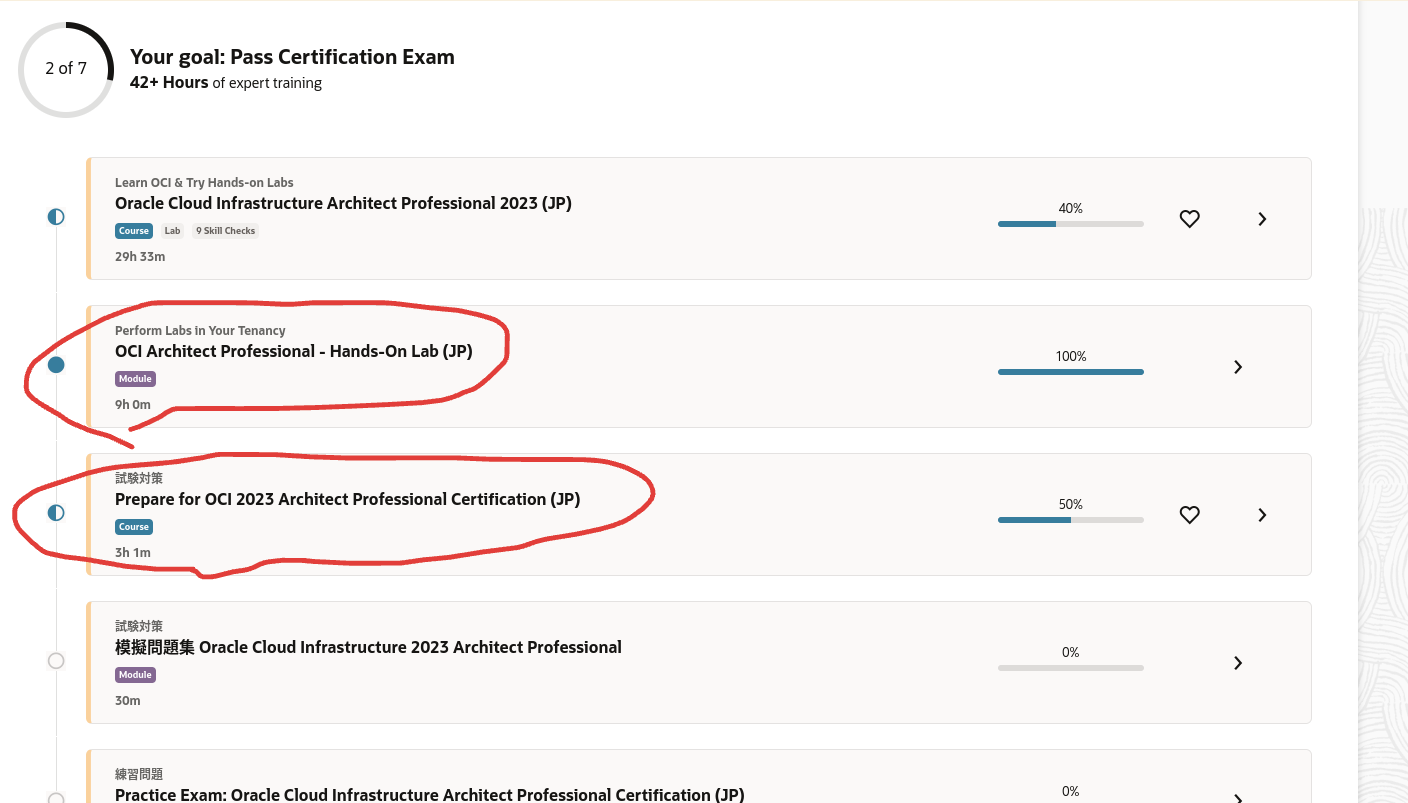Open Prepare for OCI 2023 Architect Professional Certification
The image size is (1408, 803).
pos(347,499)
